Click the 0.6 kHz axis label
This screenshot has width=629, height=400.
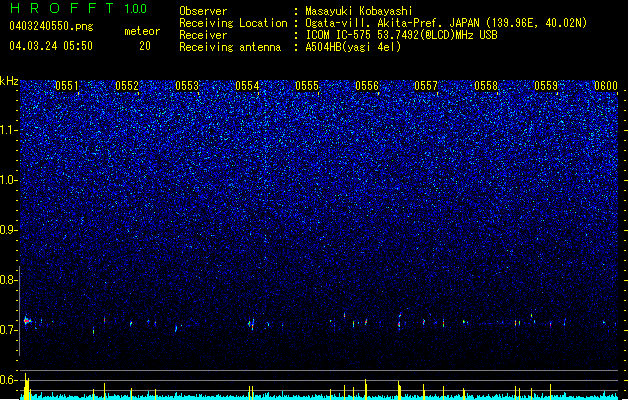(8, 380)
